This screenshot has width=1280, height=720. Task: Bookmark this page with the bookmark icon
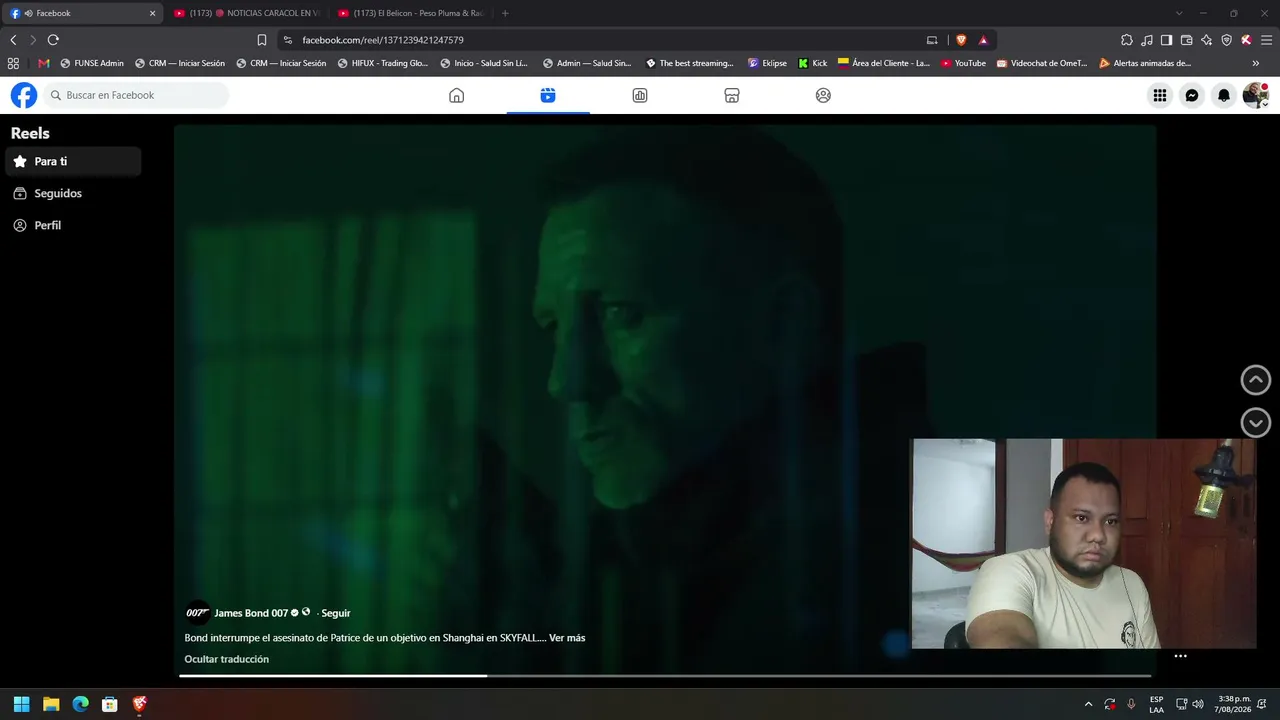[x=262, y=40]
